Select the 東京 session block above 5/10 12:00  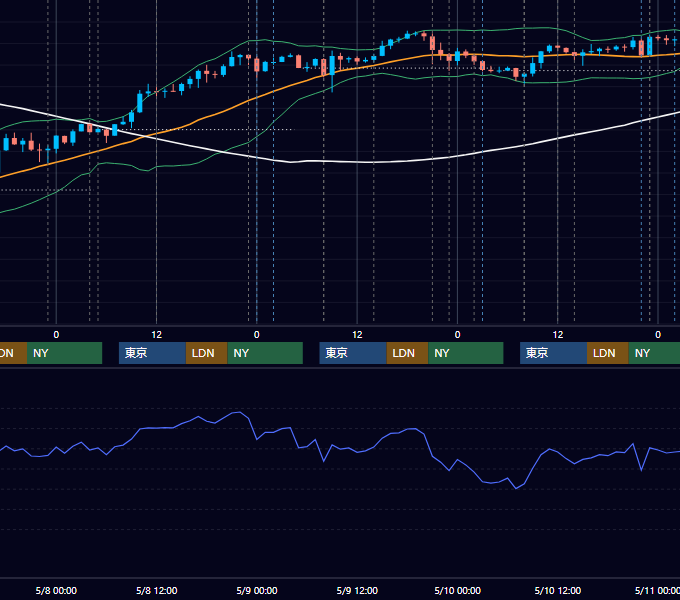[553, 353]
